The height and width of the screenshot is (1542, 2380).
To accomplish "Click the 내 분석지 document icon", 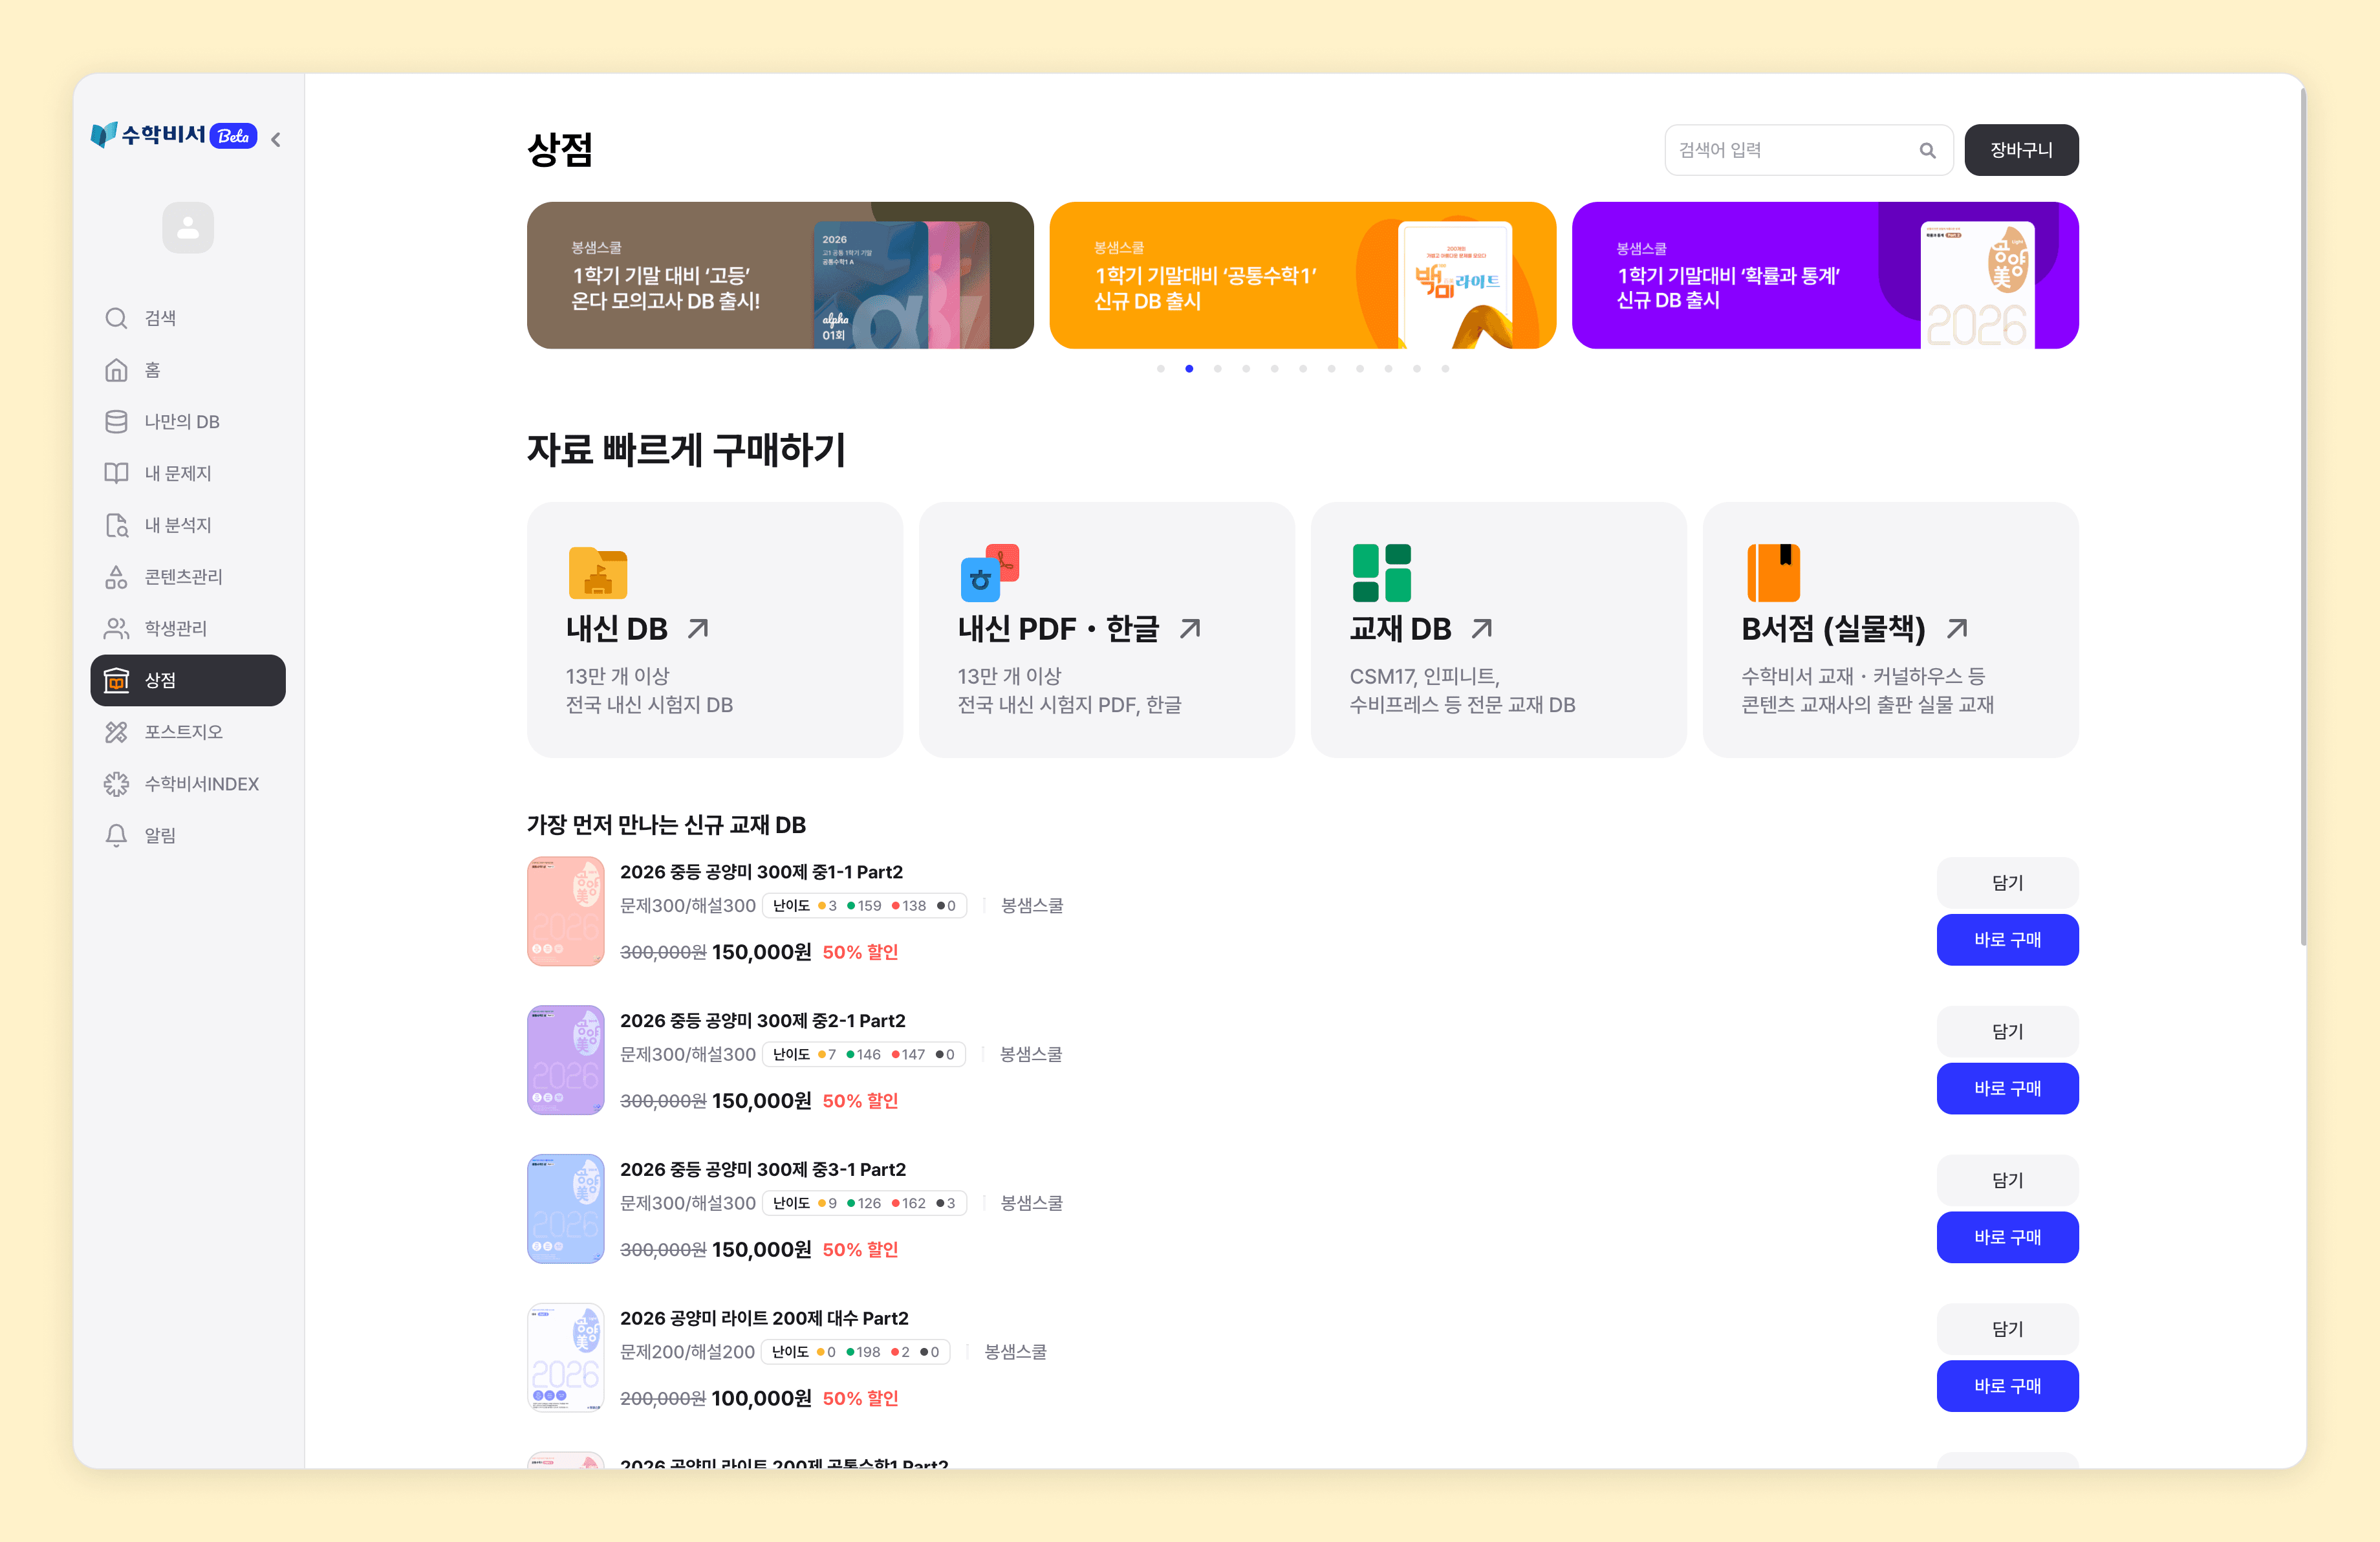I will click(x=116, y=525).
